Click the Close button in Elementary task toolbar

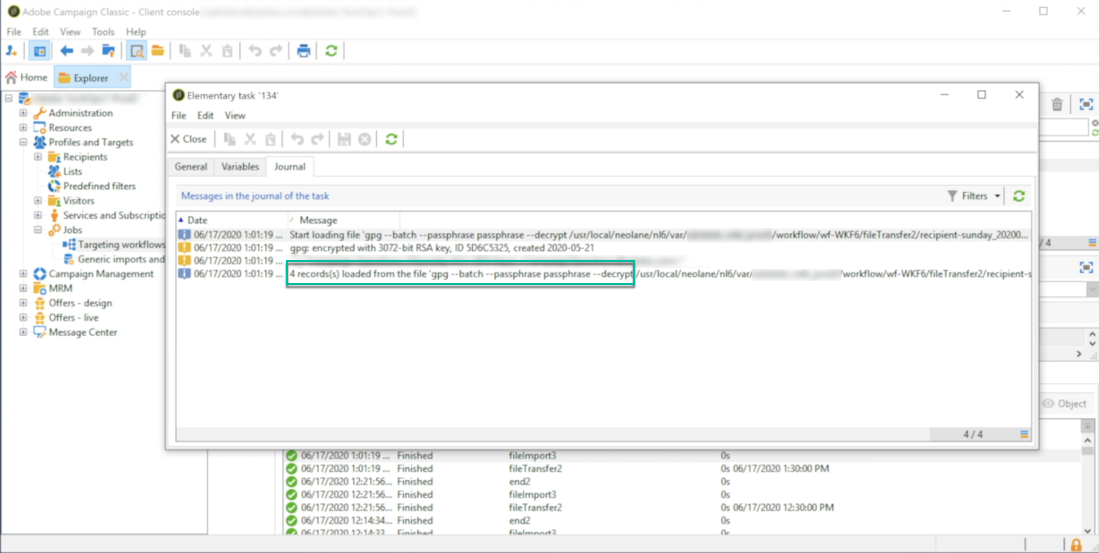189,139
